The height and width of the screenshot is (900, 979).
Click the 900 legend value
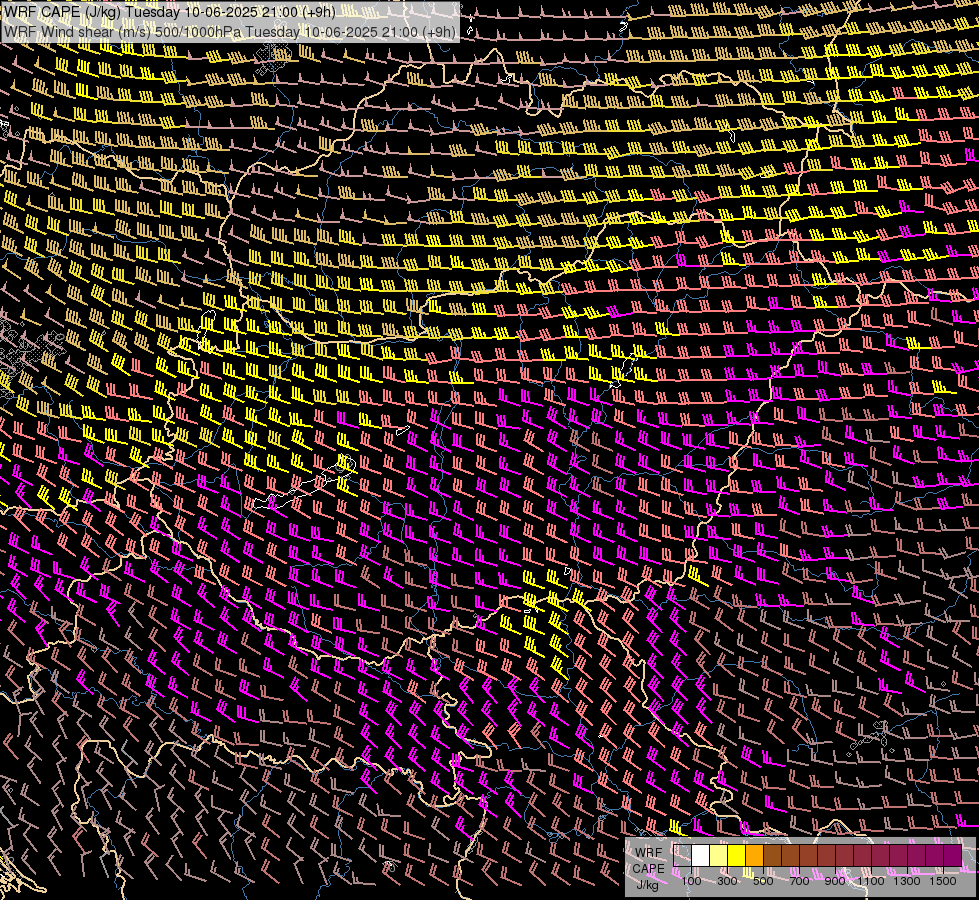coord(835,881)
